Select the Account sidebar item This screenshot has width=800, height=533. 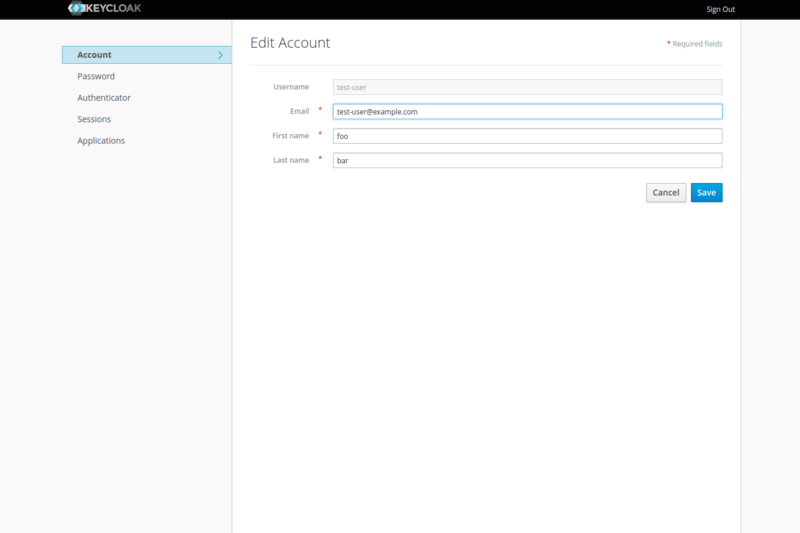[147, 55]
